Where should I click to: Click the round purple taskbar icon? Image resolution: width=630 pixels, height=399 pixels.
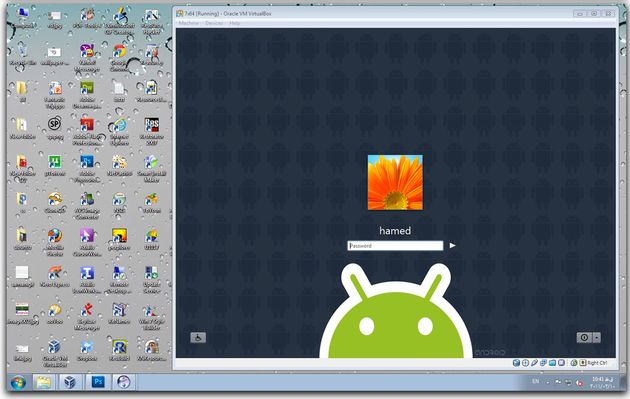(x=124, y=382)
